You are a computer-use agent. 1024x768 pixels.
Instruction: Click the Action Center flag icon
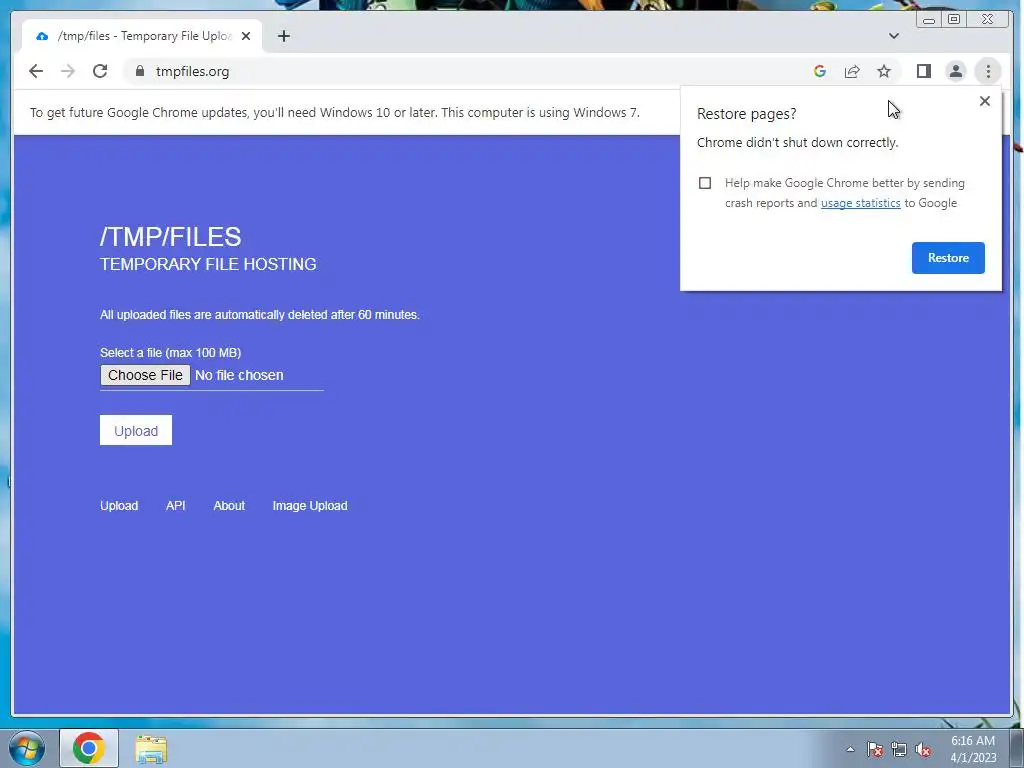(875, 750)
